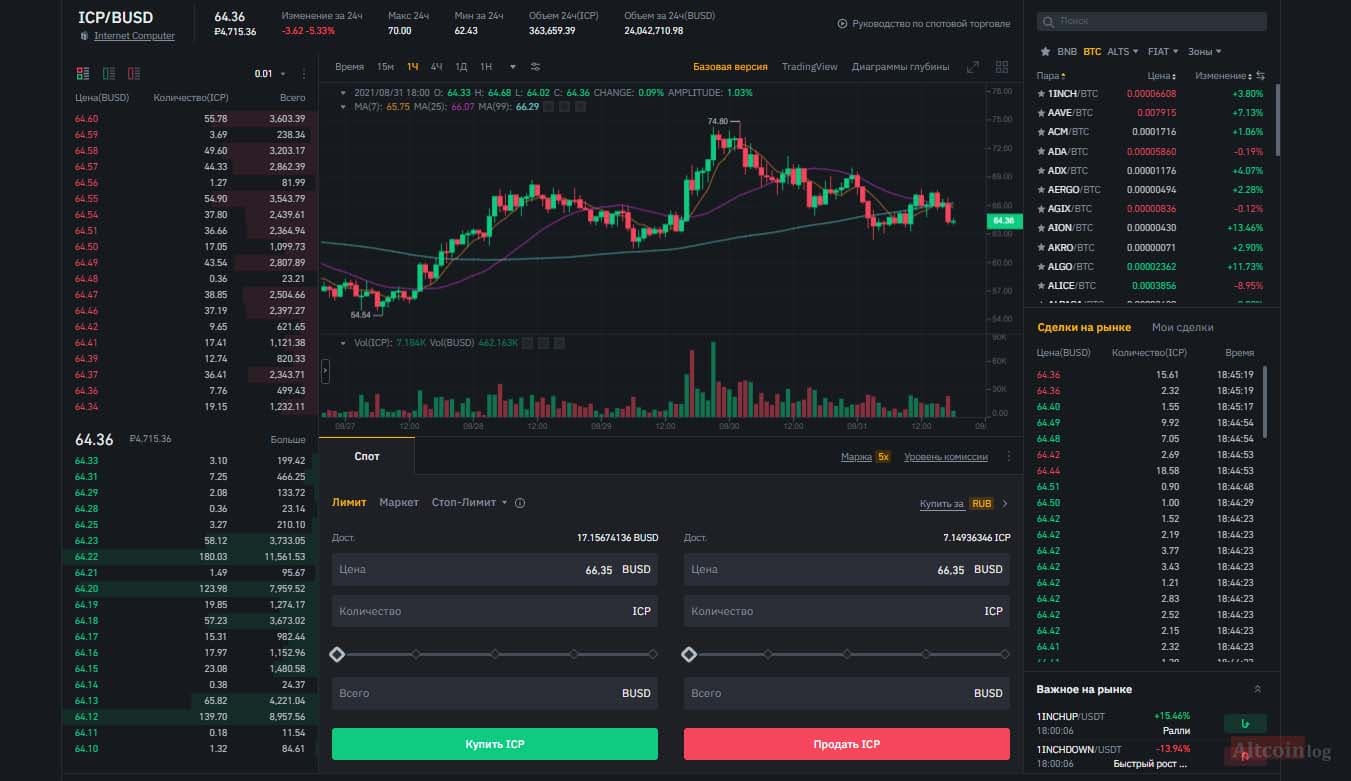The height and width of the screenshot is (781, 1351).
Task: Open Стоп-Лимит order type dropdown
Action: 469,503
